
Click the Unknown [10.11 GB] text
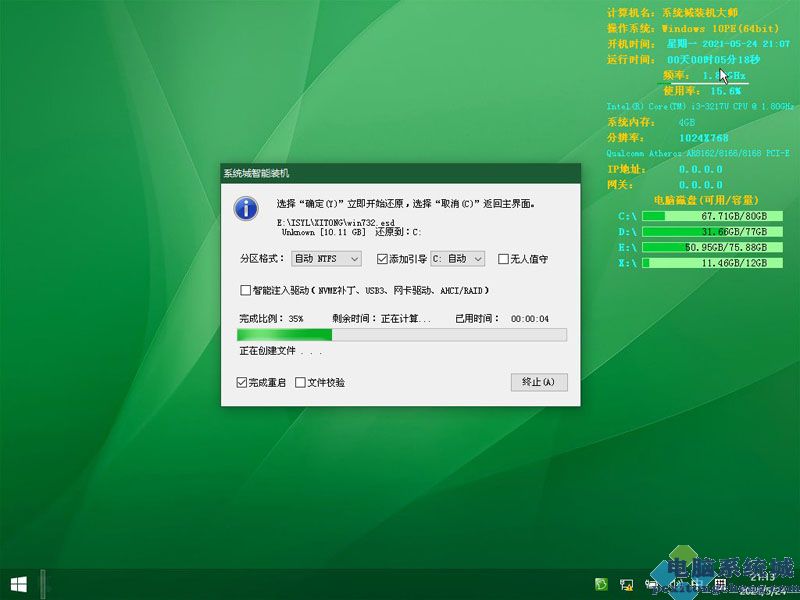[324, 232]
